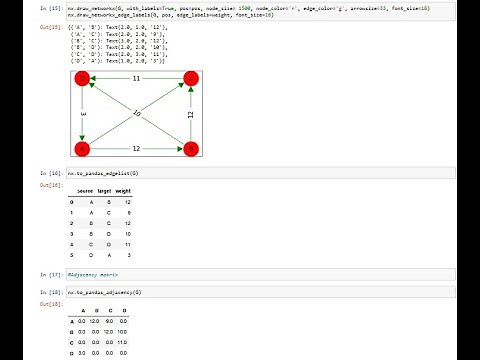Click output line ('A', 'B'): Text(2.0, 1.0, '12')

119,27
